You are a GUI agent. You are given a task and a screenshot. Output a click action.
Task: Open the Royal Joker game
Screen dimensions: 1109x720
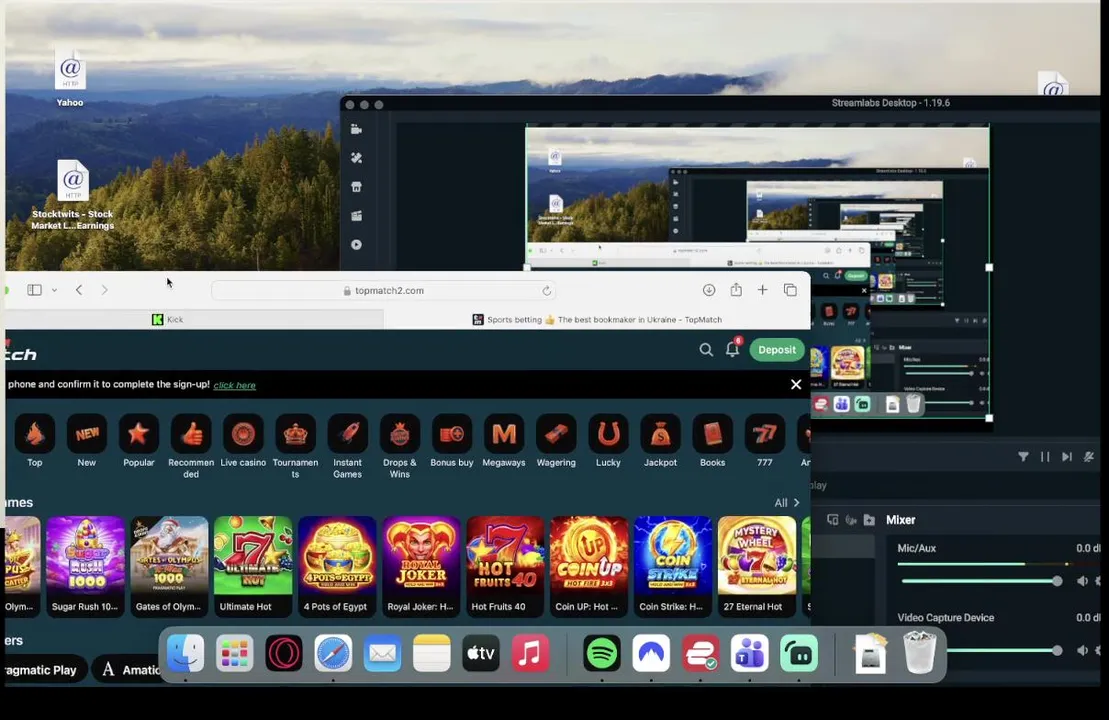(x=421, y=566)
